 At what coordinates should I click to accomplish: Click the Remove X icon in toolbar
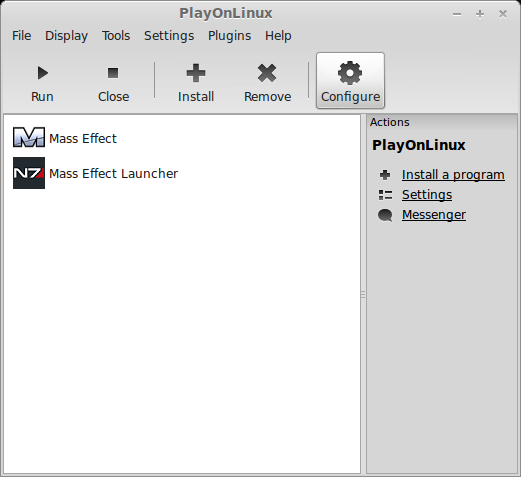tap(267, 73)
